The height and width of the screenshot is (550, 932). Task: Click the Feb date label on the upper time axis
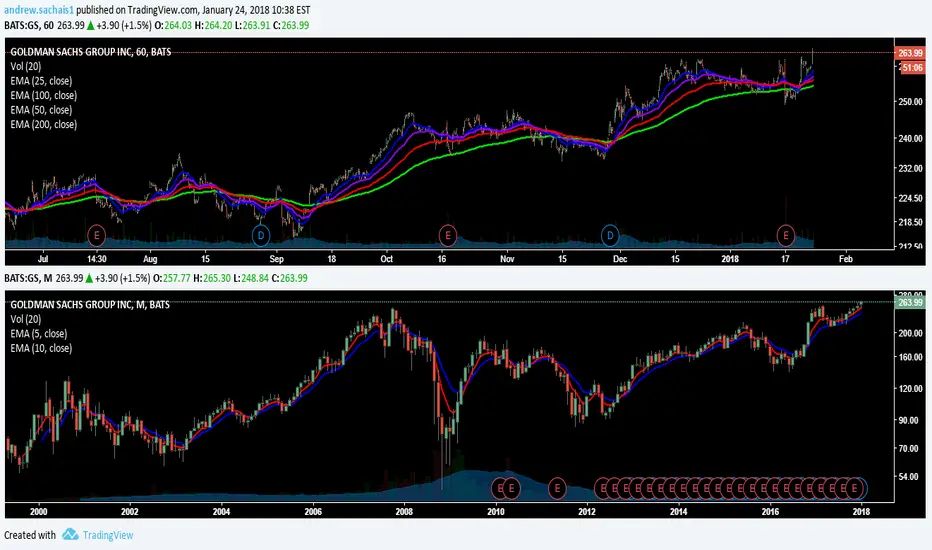(x=846, y=259)
